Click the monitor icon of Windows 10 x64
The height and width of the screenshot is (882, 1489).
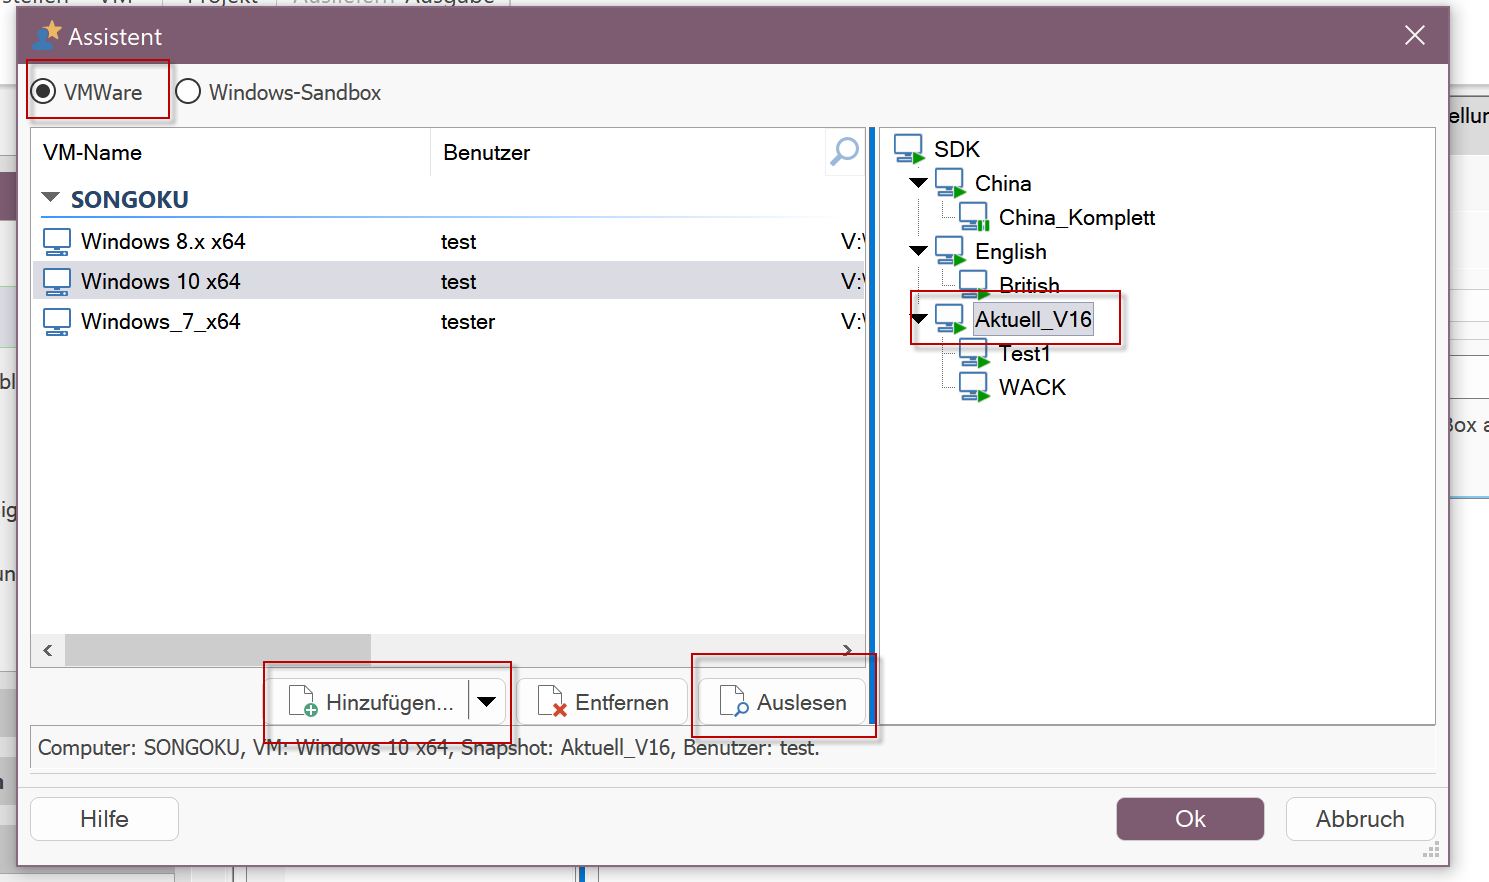[x=57, y=282]
